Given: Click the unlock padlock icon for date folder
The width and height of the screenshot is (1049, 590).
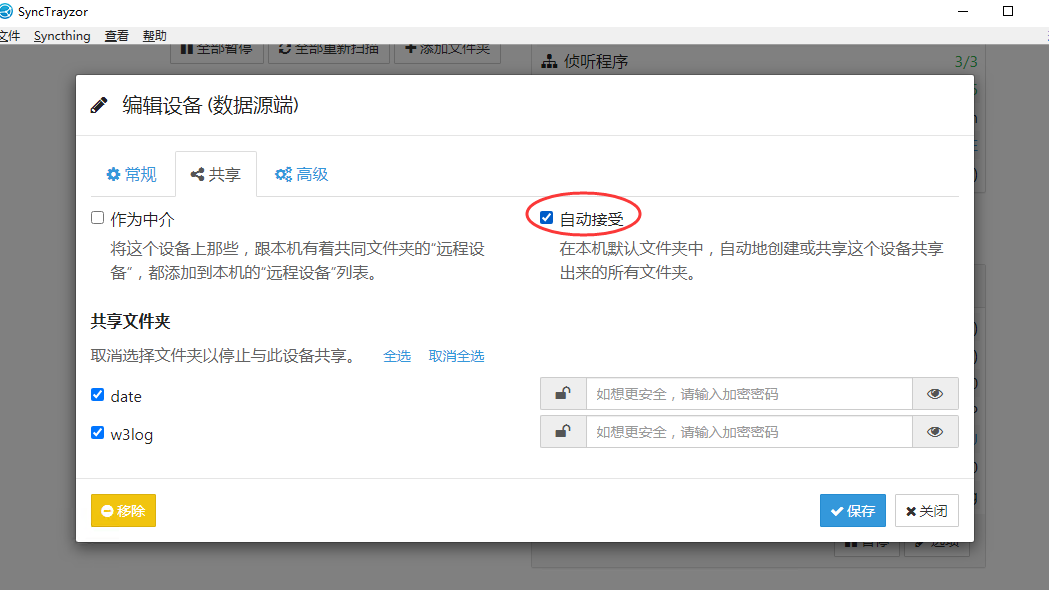Looking at the screenshot, I should pyautogui.click(x=563, y=394).
